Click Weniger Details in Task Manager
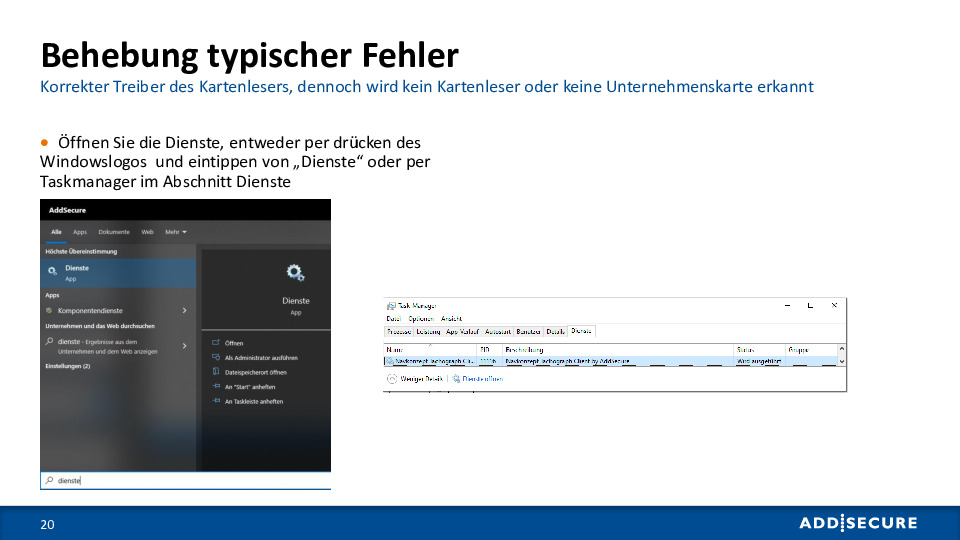Viewport: 960px width, 540px height. pyautogui.click(x=421, y=379)
